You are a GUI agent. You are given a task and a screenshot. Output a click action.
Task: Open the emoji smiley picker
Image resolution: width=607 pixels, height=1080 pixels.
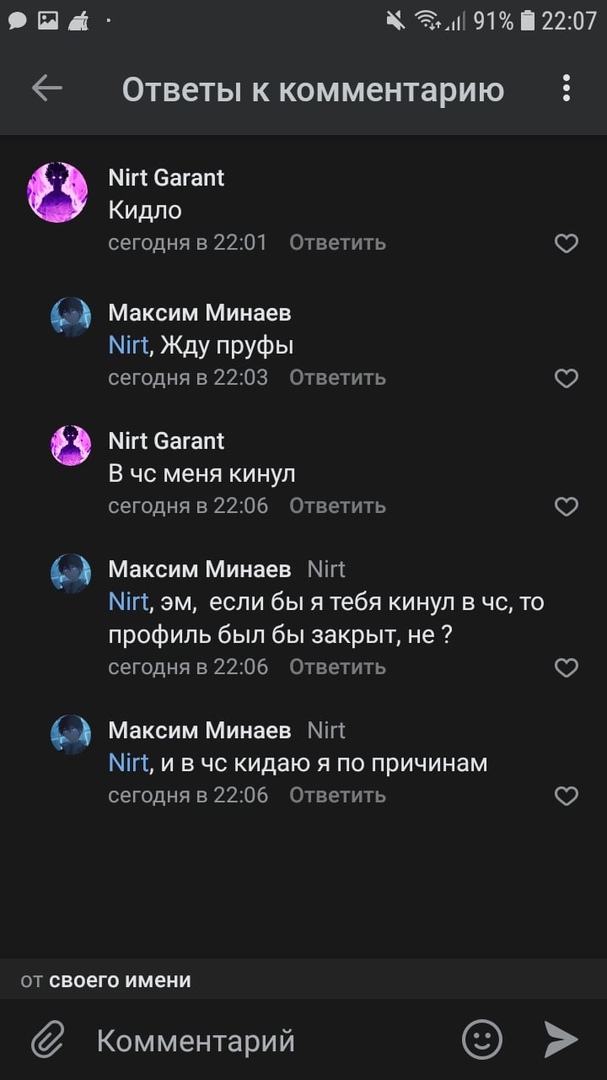click(482, 1040)
